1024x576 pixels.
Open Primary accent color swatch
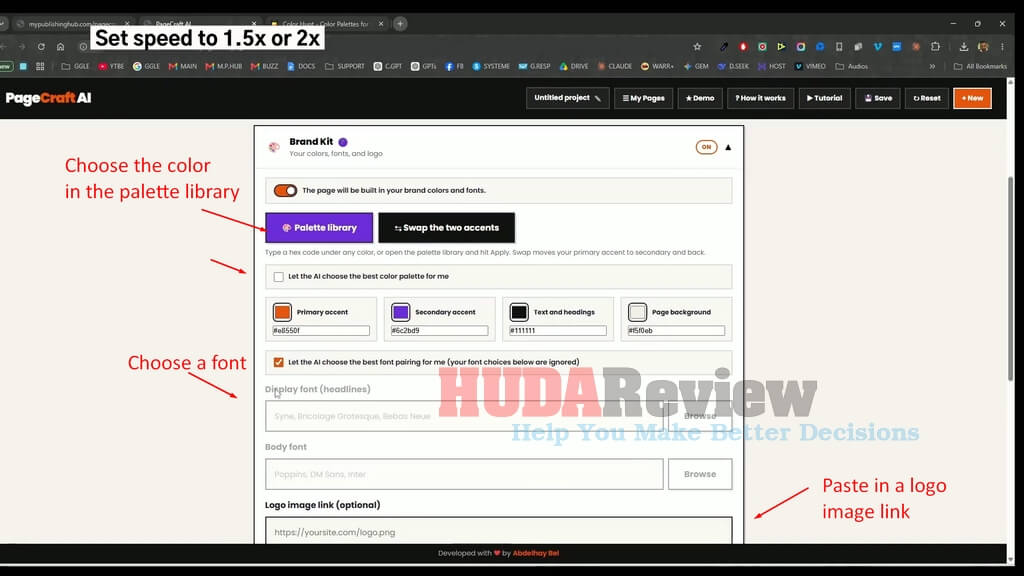point(282,312)
